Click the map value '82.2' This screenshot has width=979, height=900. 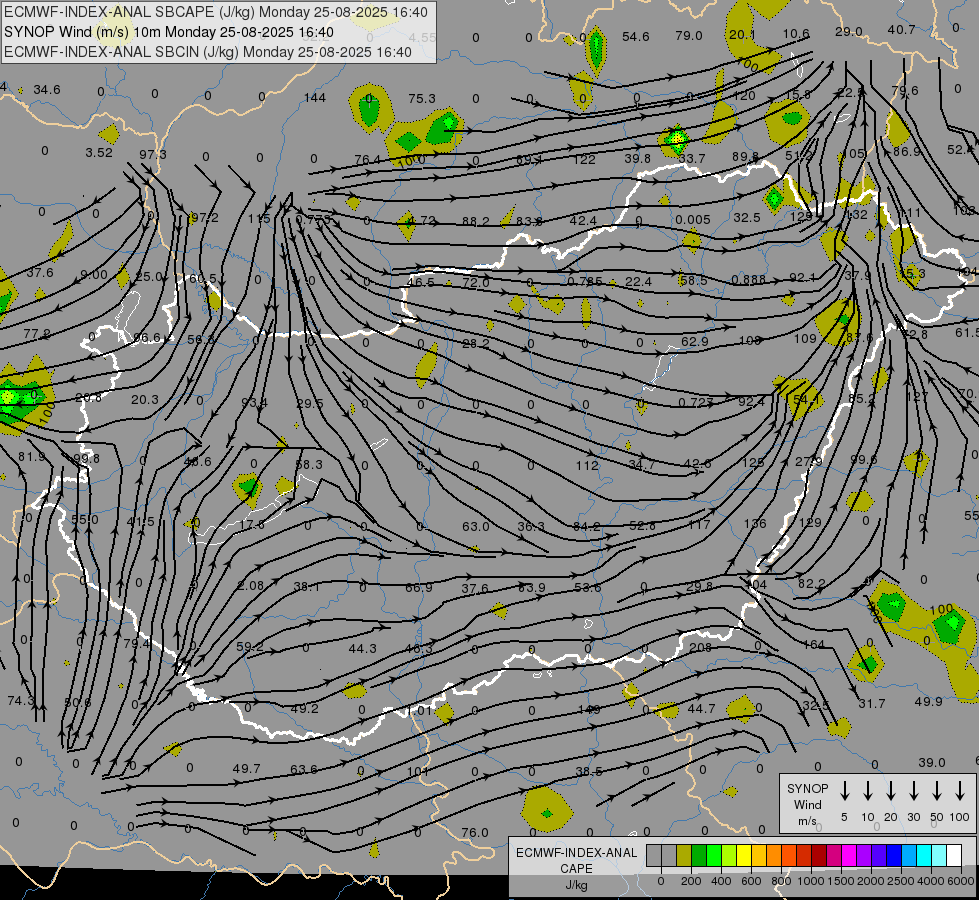click(x=812, y=583)
